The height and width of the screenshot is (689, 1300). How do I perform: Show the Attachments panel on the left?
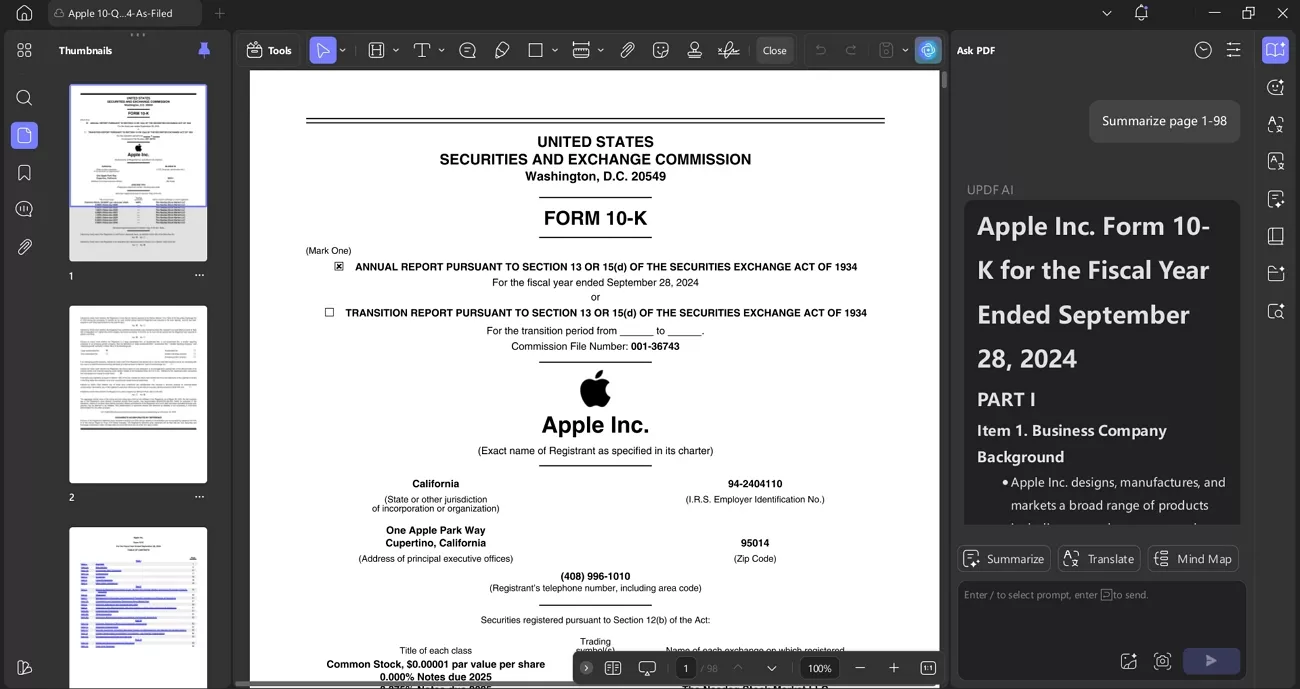coord(23,246)
